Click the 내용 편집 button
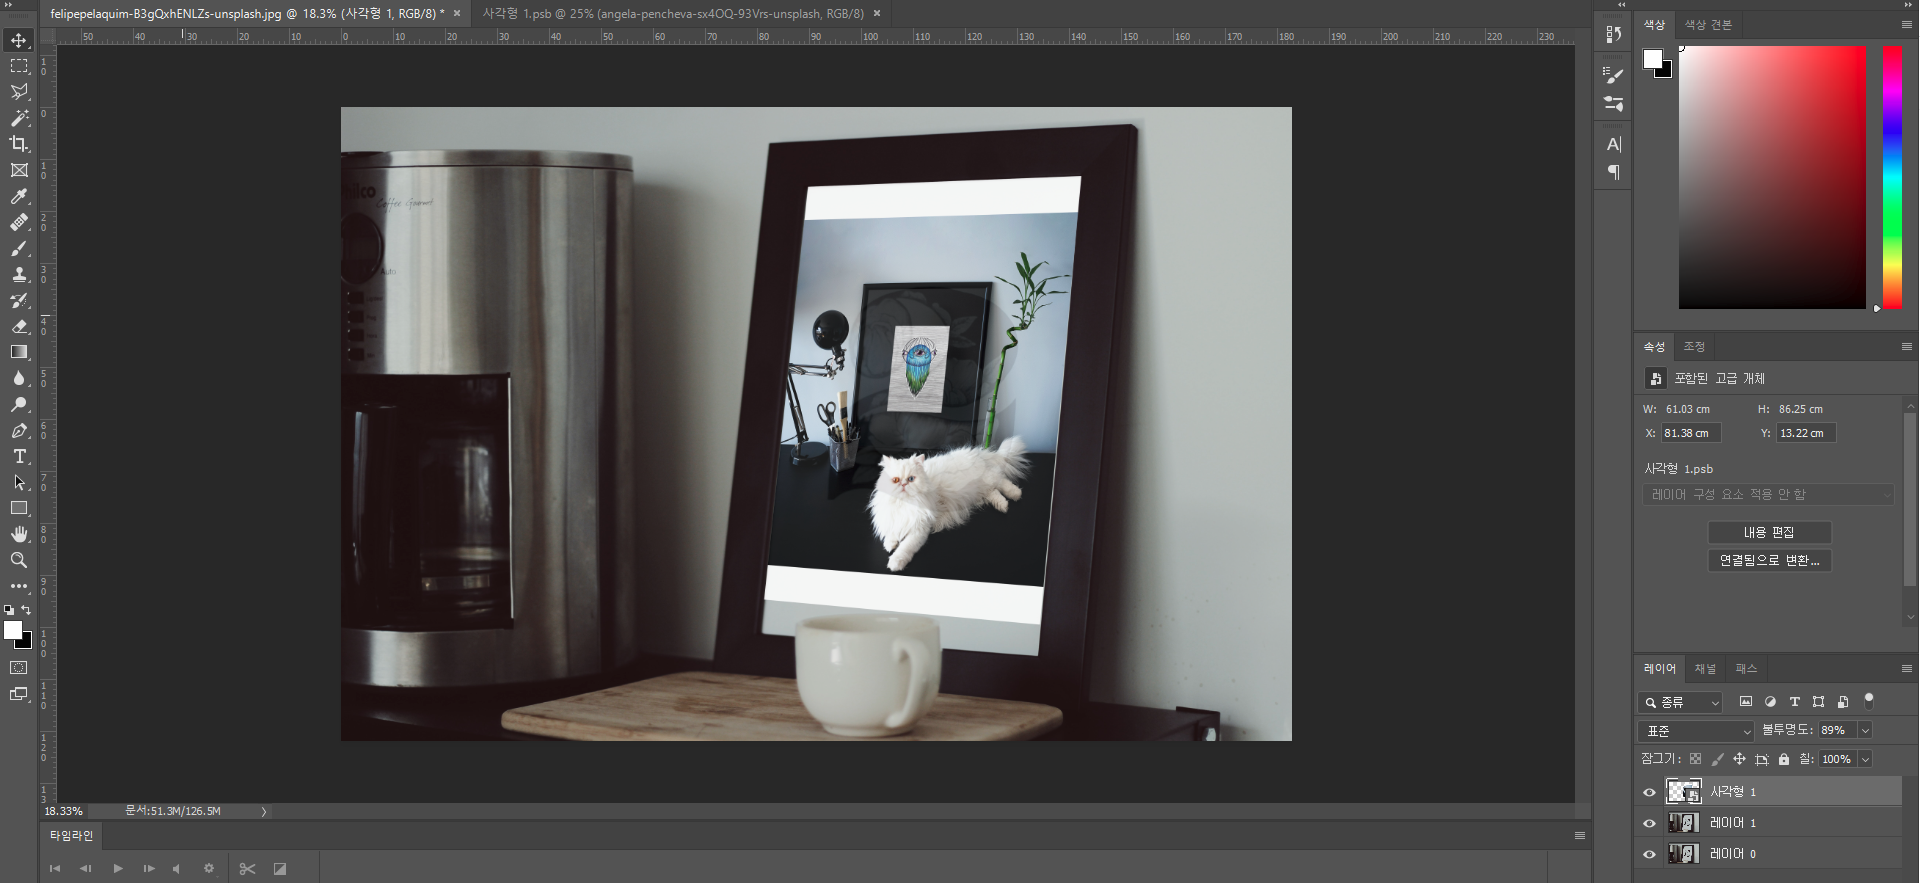This screenshot has height=883, width=1920. coord(1769,533)
